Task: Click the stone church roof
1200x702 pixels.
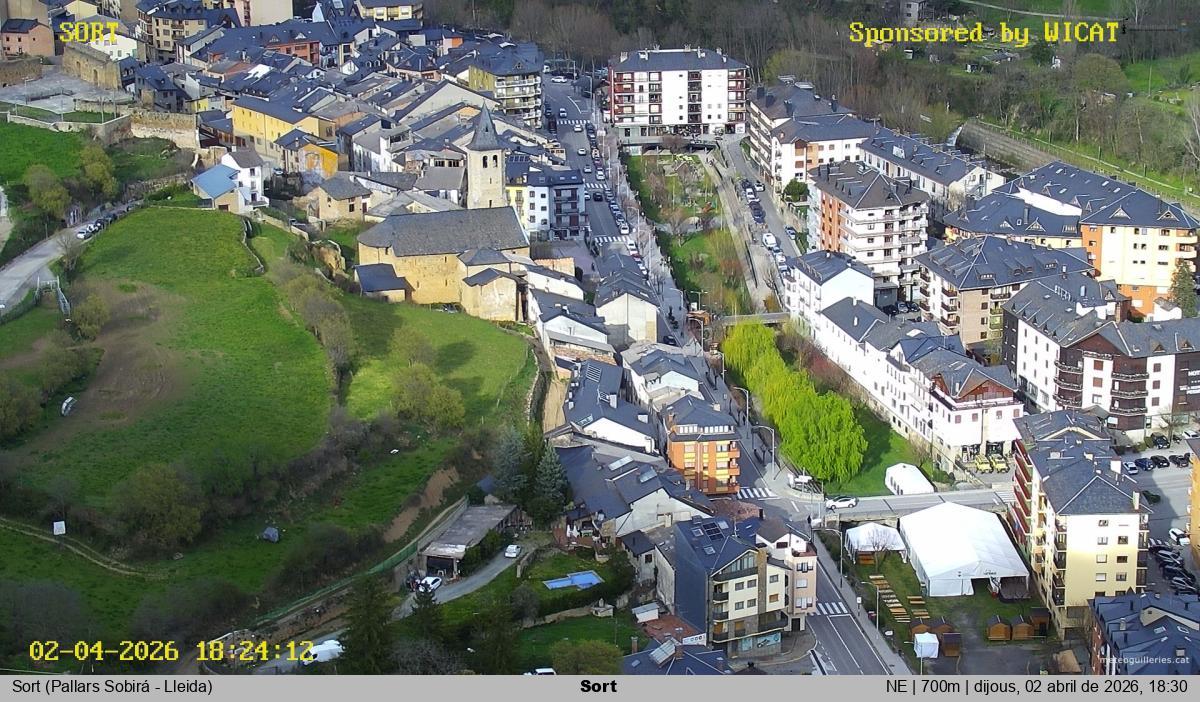Action: 442,231
